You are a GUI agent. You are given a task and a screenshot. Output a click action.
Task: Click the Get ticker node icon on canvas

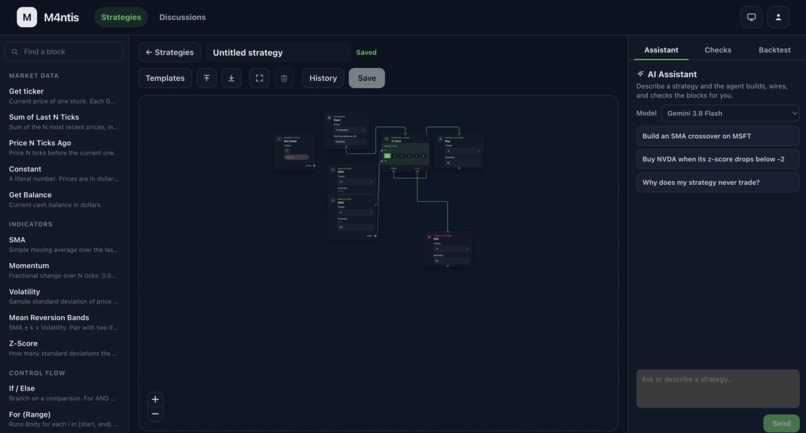279,139
